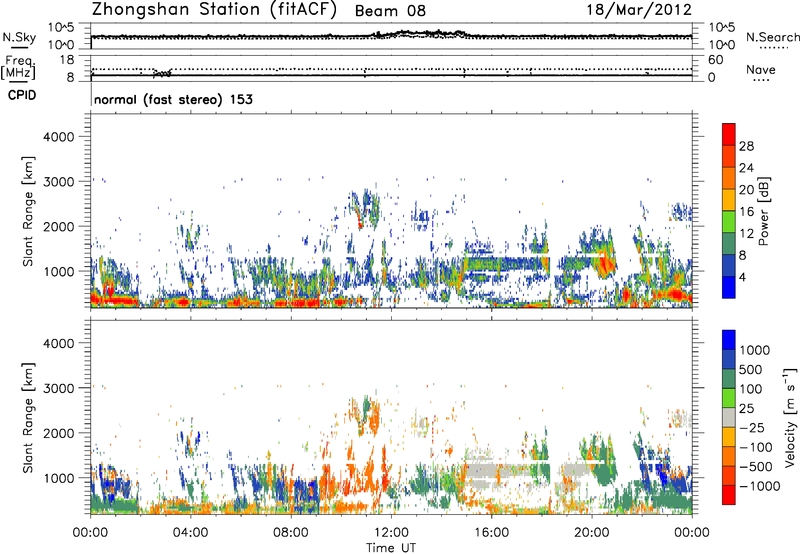Click the '4000' range tick of the power panel
Screen dimensions: 800x554
pos(59,137)
